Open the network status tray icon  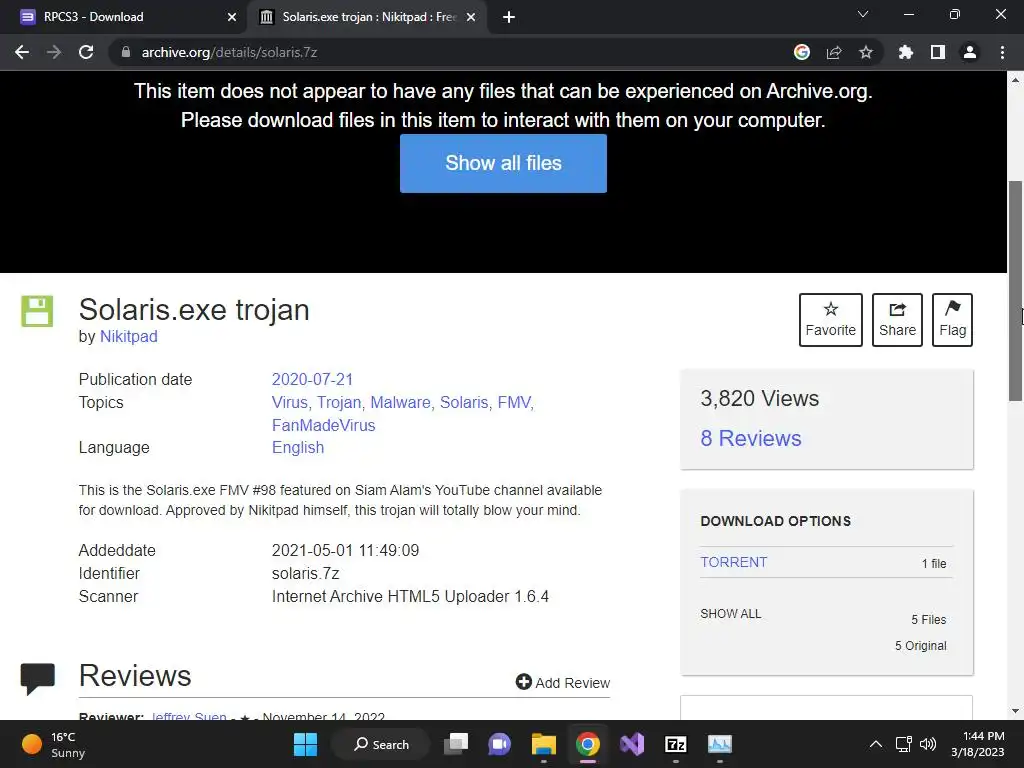coord(903,744)
